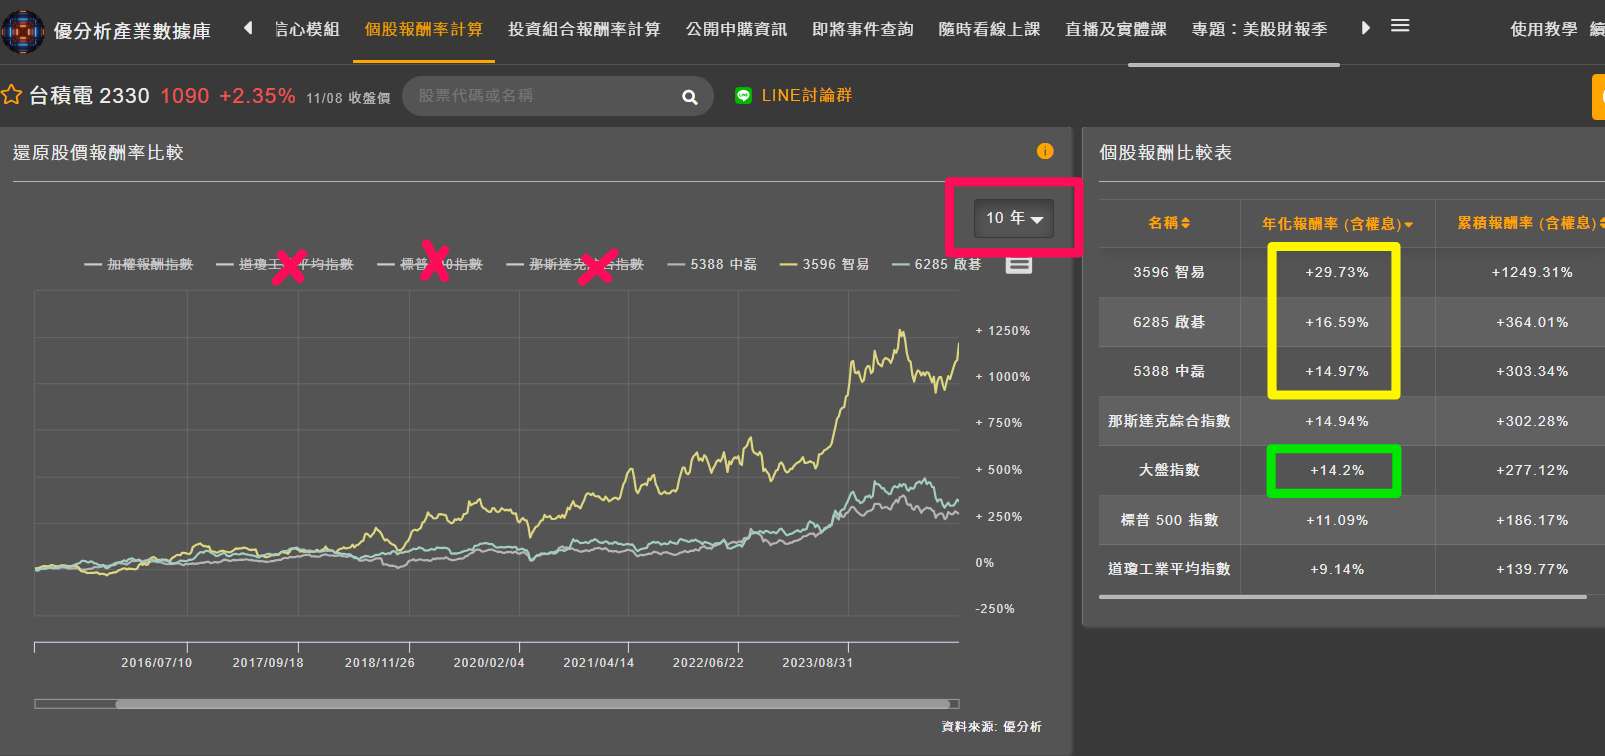Open the 優分析產業數據庫 home link
The image size is (1605, 756).
[x=132, y=31]
